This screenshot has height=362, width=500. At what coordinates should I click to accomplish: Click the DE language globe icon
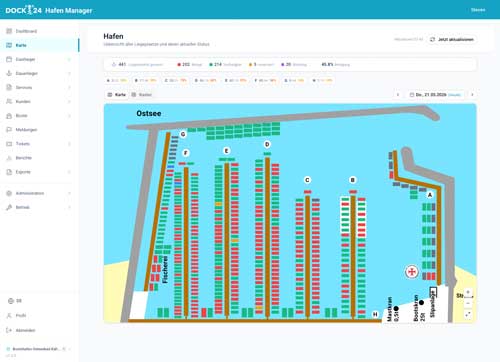tap(10, 301)
